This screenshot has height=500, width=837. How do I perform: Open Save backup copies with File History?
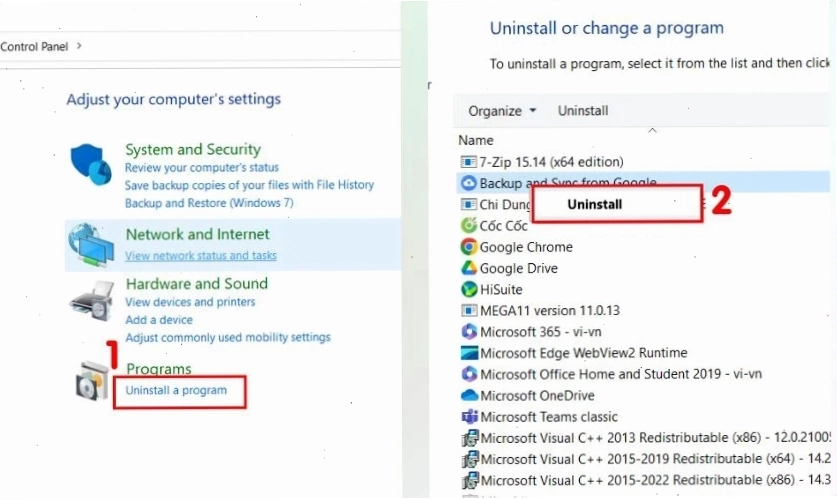click(x=249, y=185)
